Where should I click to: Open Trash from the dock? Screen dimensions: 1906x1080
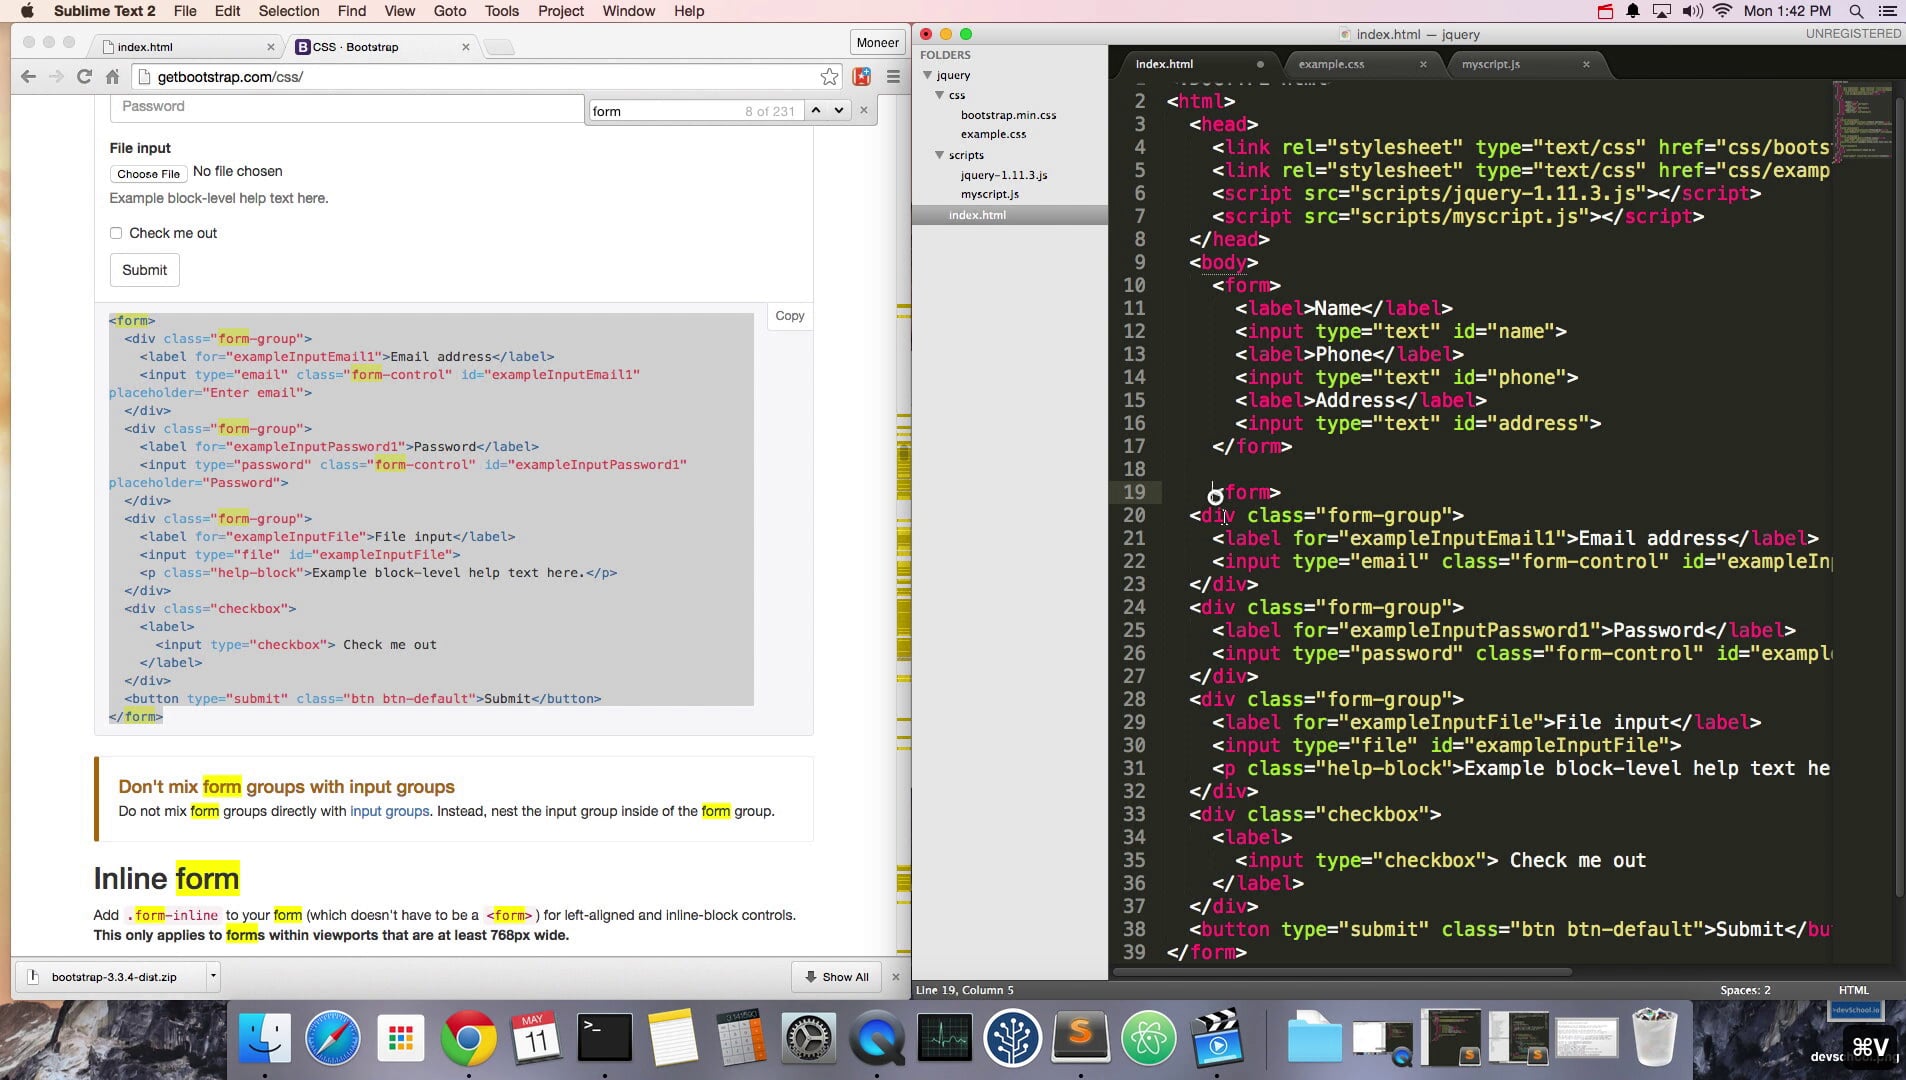click(1654, 1037)
